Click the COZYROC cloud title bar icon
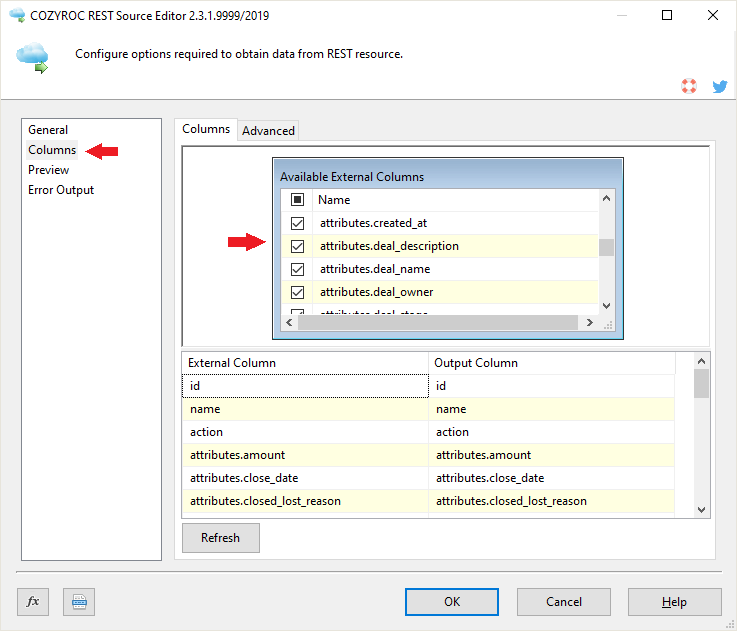The image size is (737, 631). point(17,15)
